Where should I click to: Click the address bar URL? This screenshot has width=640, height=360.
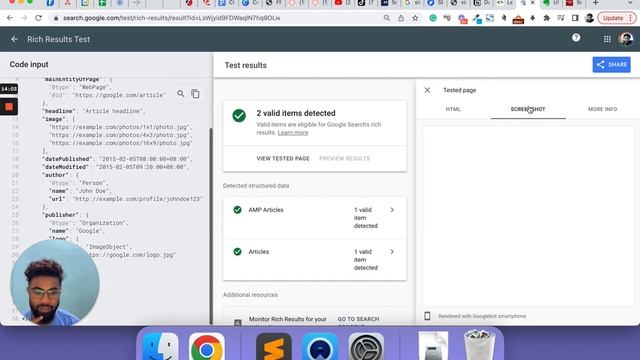[x=171, y=18]
